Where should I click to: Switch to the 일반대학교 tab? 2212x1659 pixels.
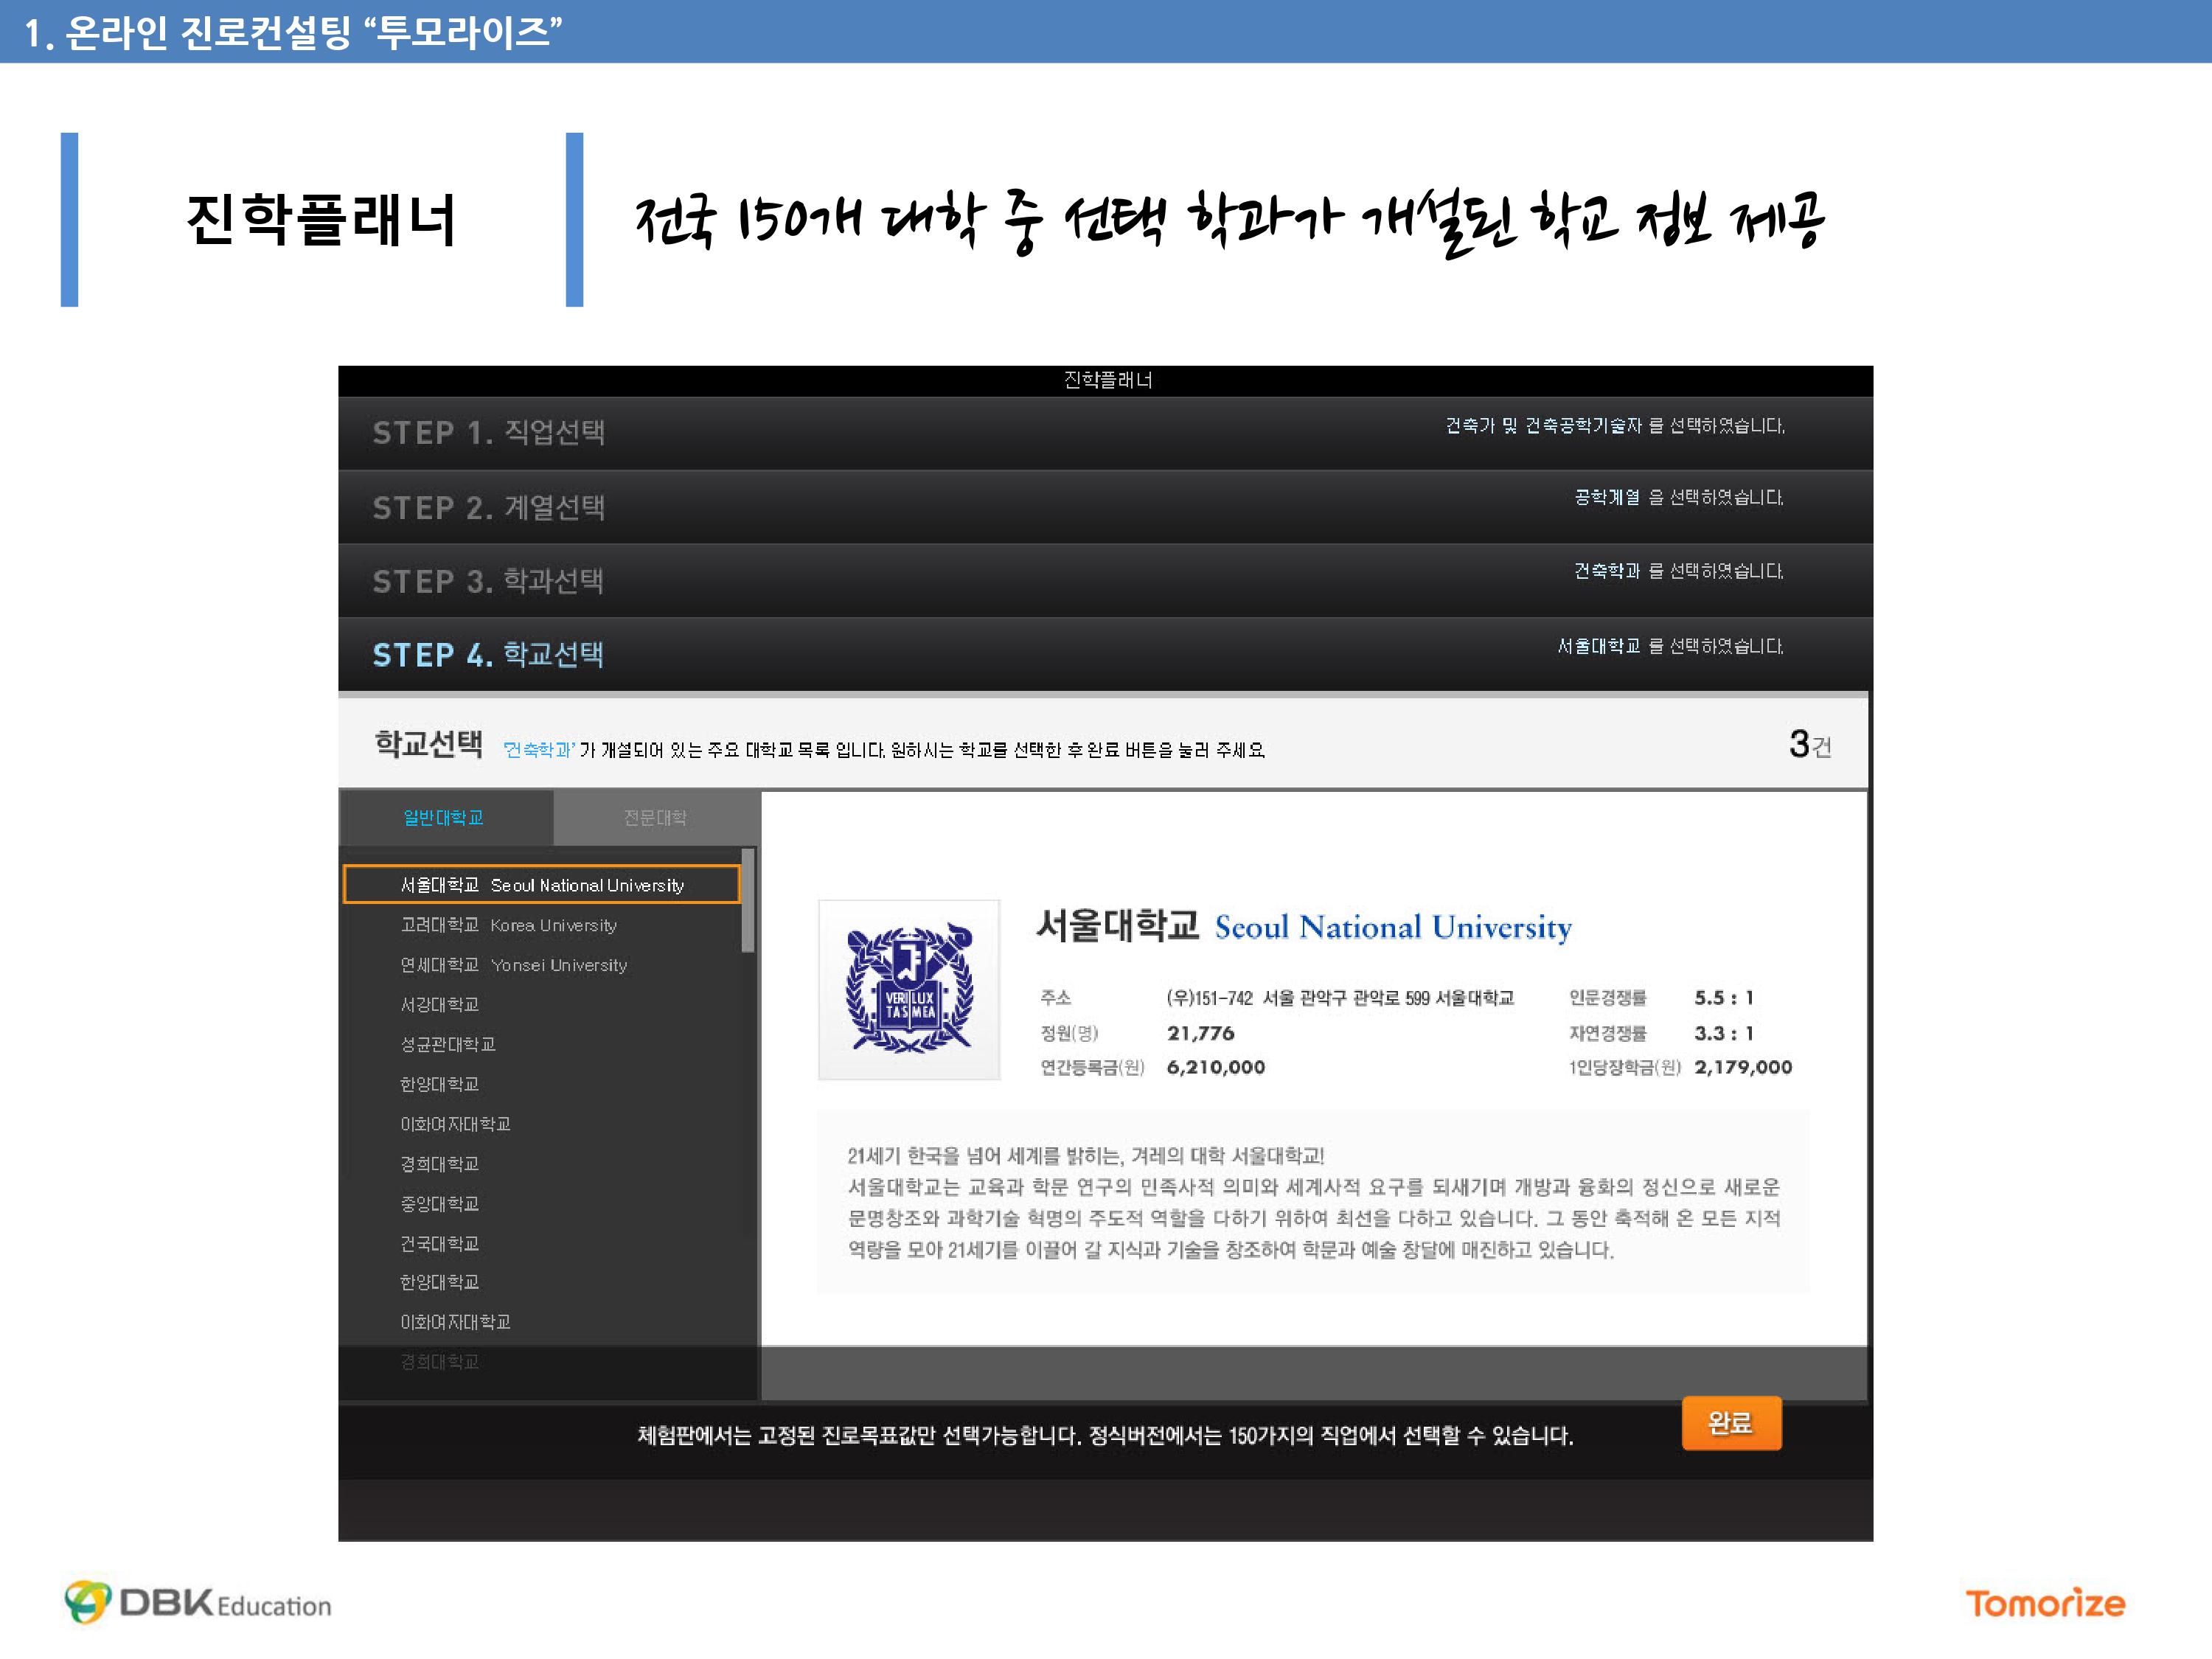point(446,817)
